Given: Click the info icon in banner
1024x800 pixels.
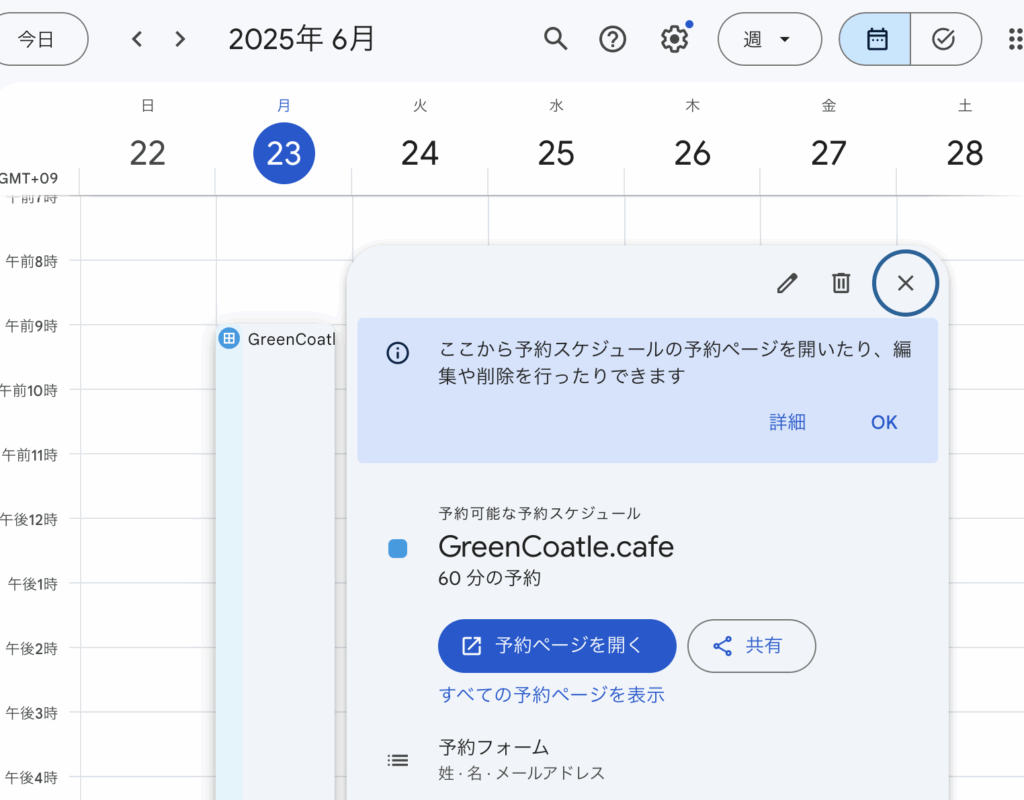Looking at the screenshot, I should [x=398, y=353].
